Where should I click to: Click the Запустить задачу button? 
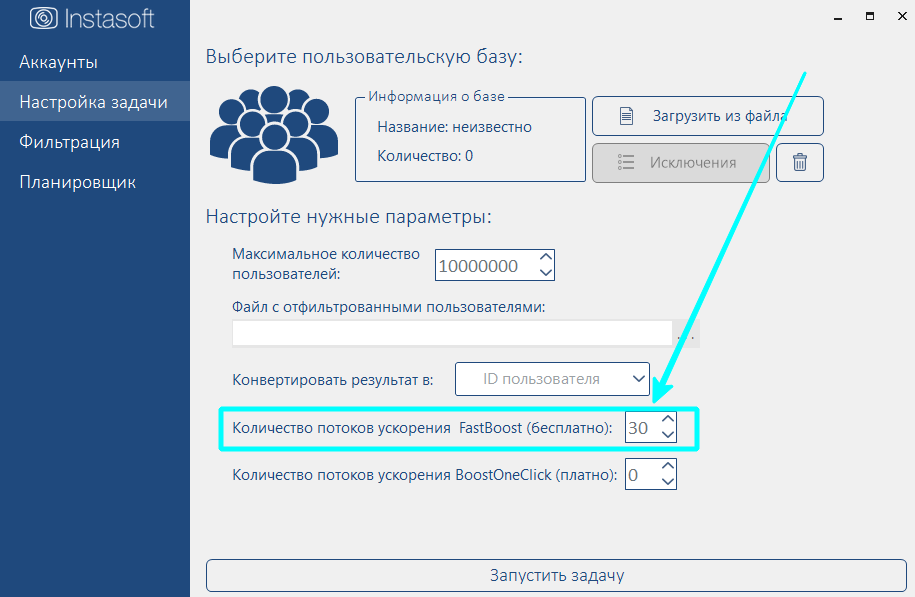[x=556, y=575]
